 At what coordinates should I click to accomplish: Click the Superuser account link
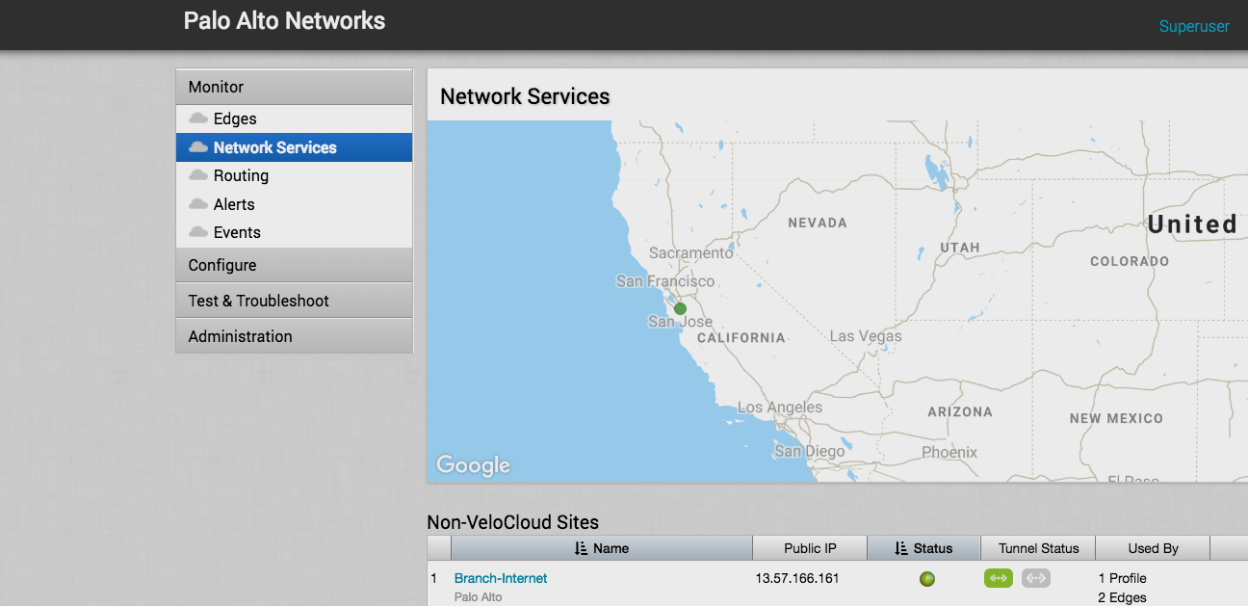tap(1194, 26)
